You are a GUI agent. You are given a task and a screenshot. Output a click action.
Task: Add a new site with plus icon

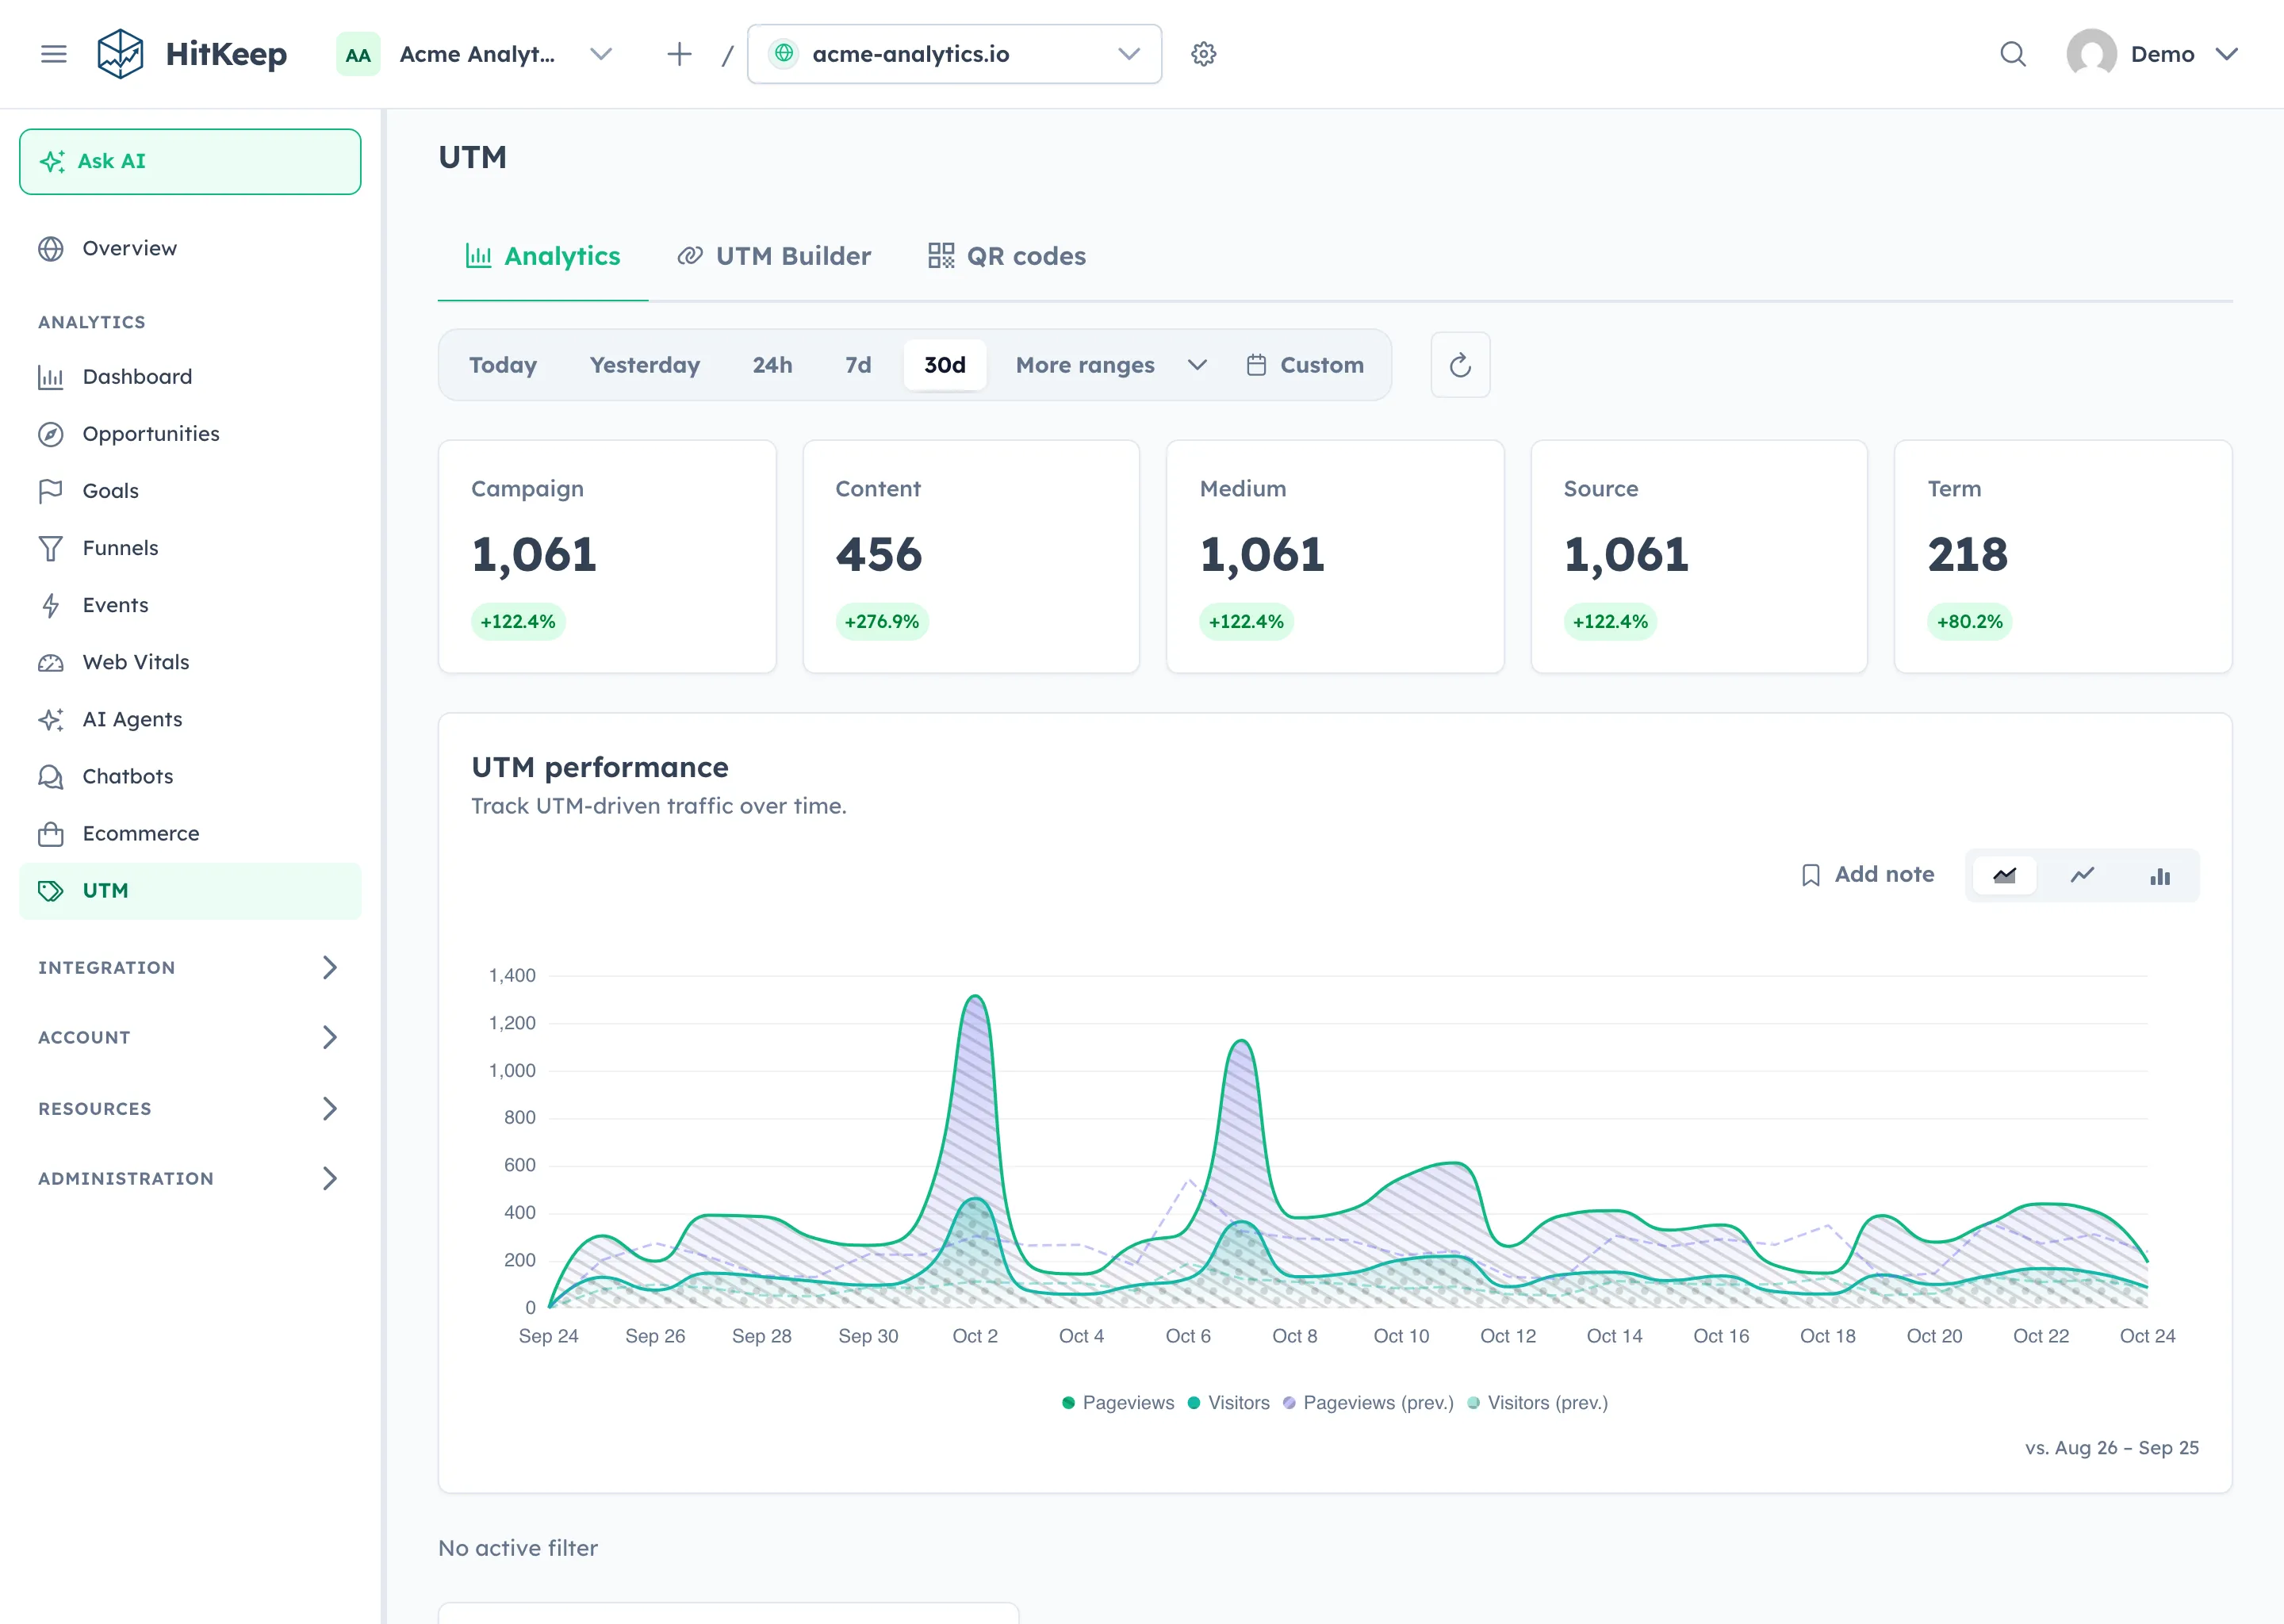[679, 54]
